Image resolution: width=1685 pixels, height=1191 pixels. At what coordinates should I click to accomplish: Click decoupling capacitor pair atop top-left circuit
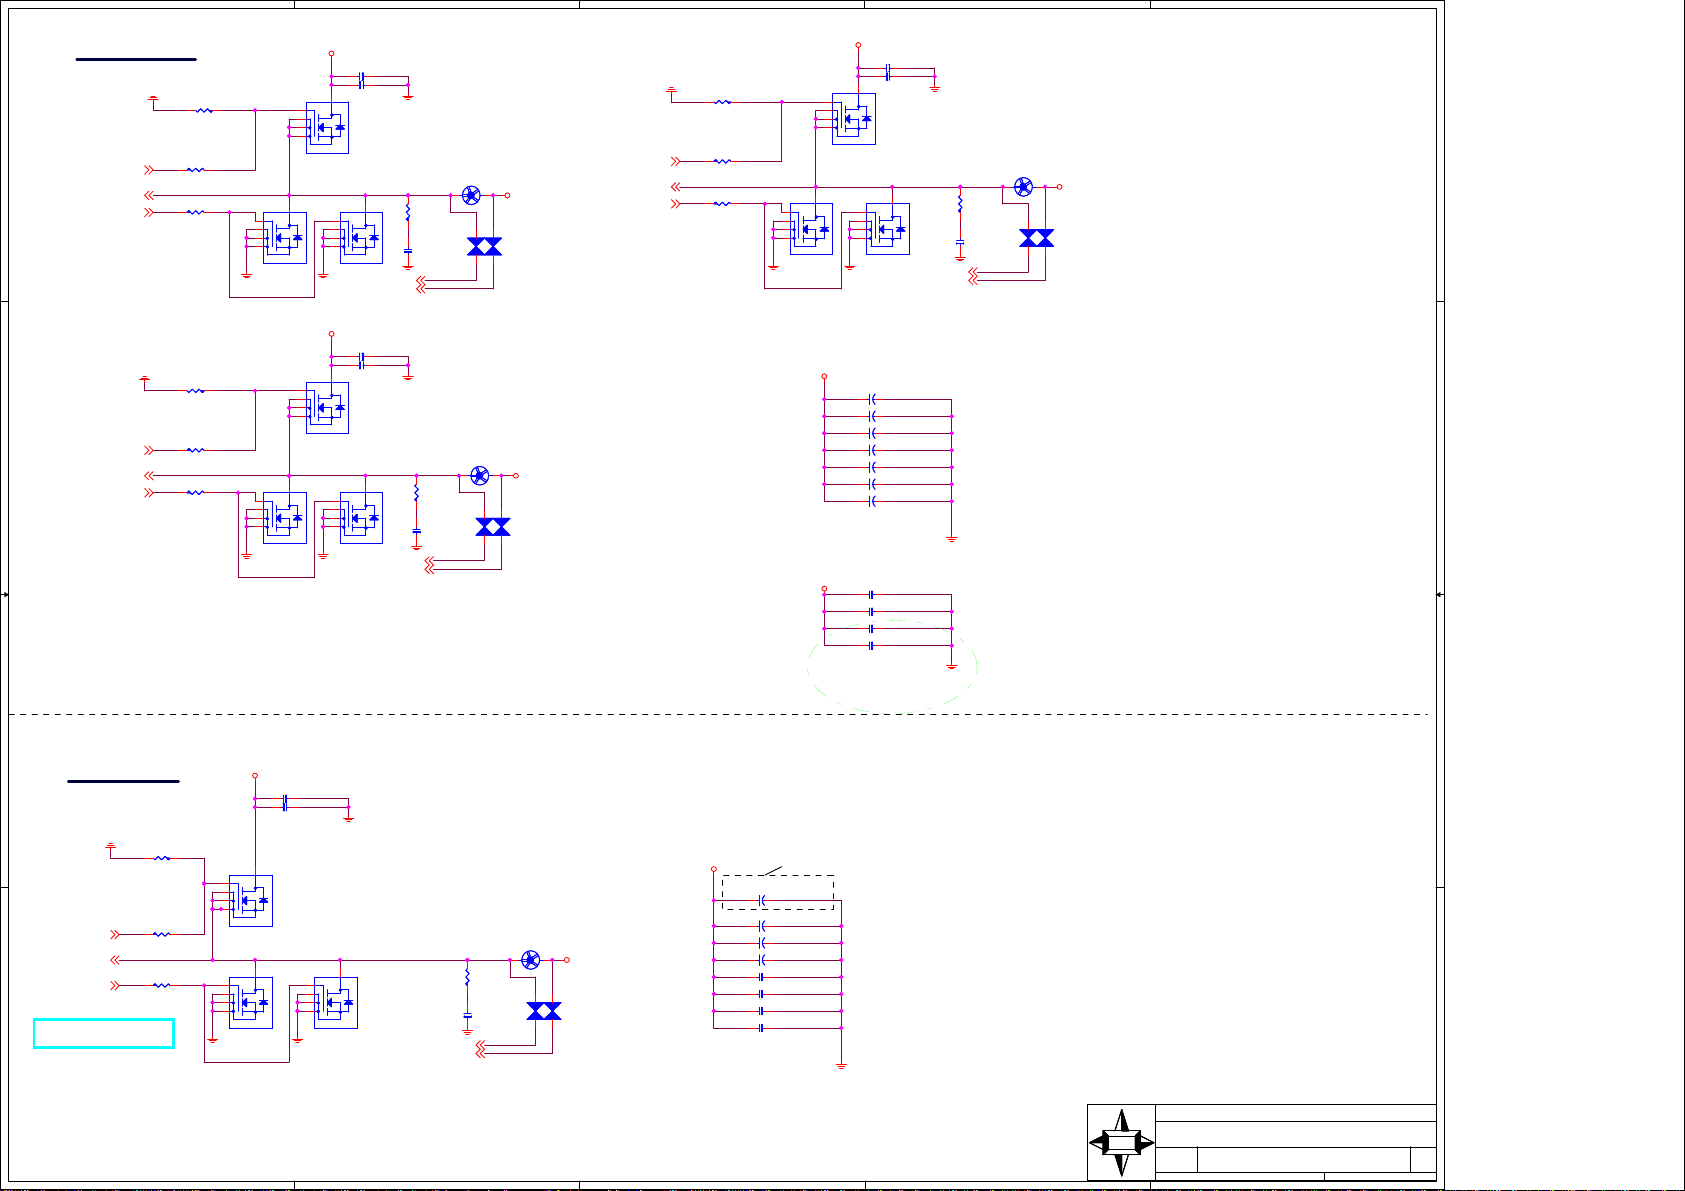pos(361,80)
